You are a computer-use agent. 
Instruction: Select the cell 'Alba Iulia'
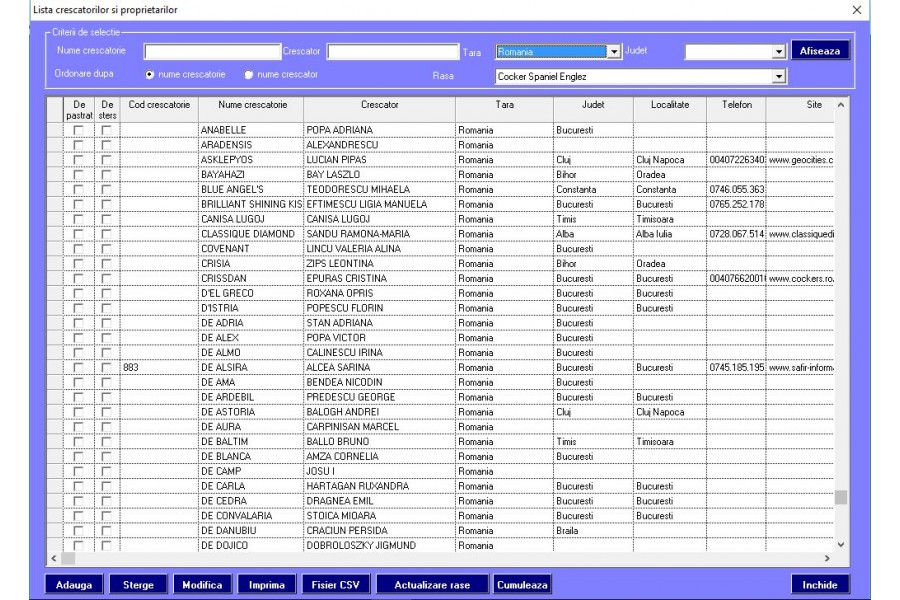[x=670, y=234]
